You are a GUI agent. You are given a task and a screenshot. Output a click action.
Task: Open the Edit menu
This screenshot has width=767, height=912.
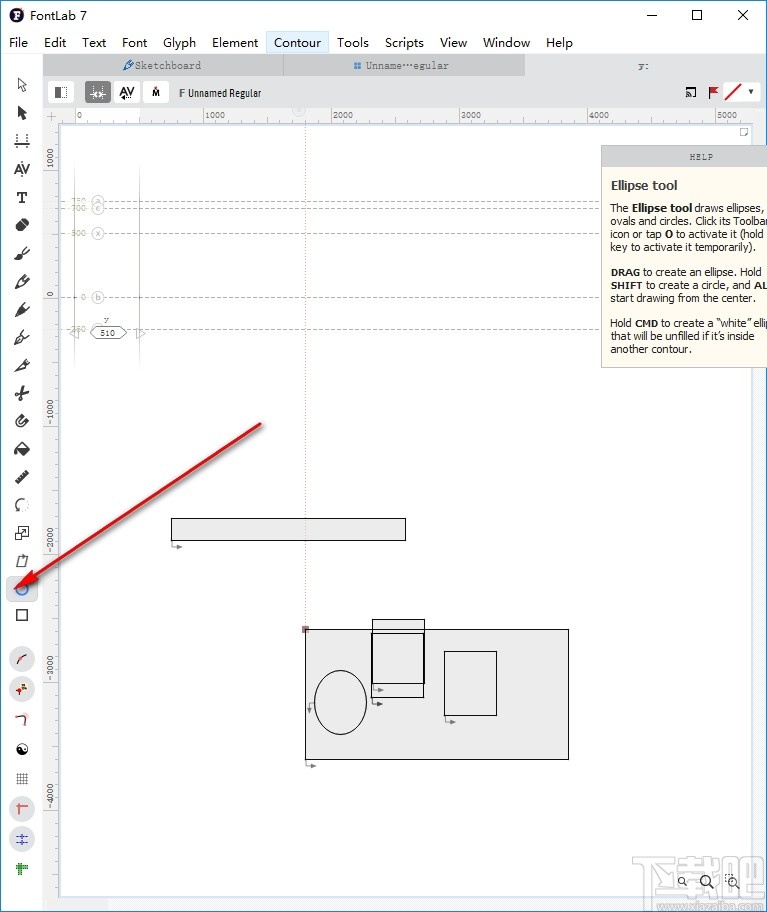(x=55, y=42)
